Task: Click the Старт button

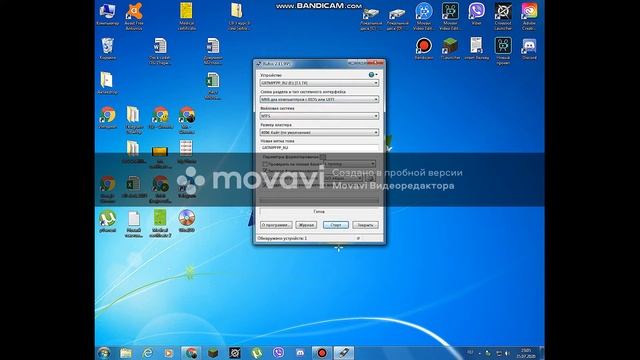Action: tap(336, 225)
